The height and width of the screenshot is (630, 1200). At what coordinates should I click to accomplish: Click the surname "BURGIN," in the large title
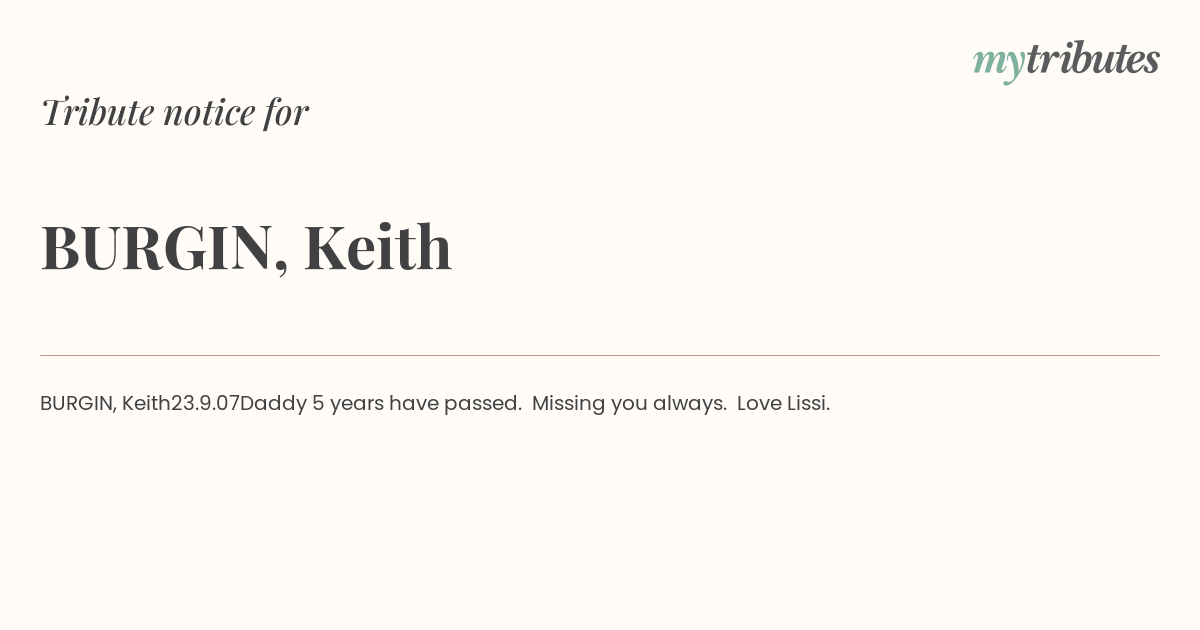(165, 248)
